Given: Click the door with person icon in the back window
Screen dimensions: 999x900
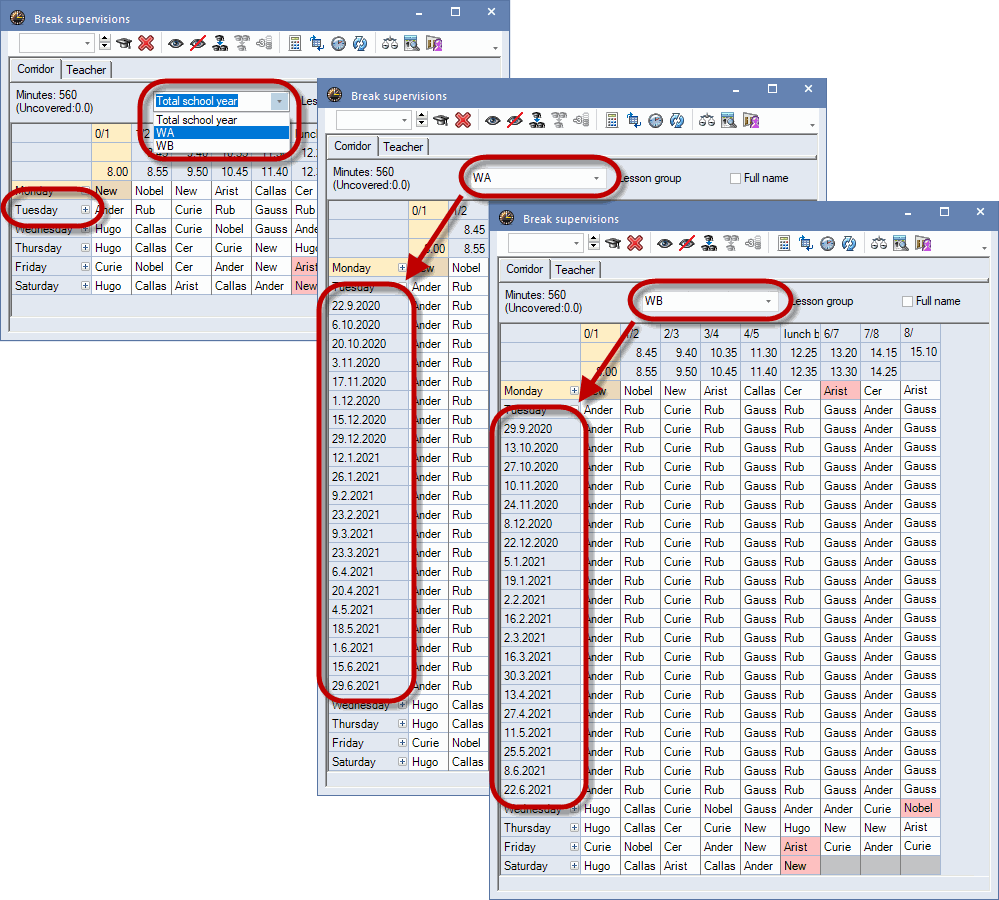Looking at the screenshot, I should pos(434,43).
